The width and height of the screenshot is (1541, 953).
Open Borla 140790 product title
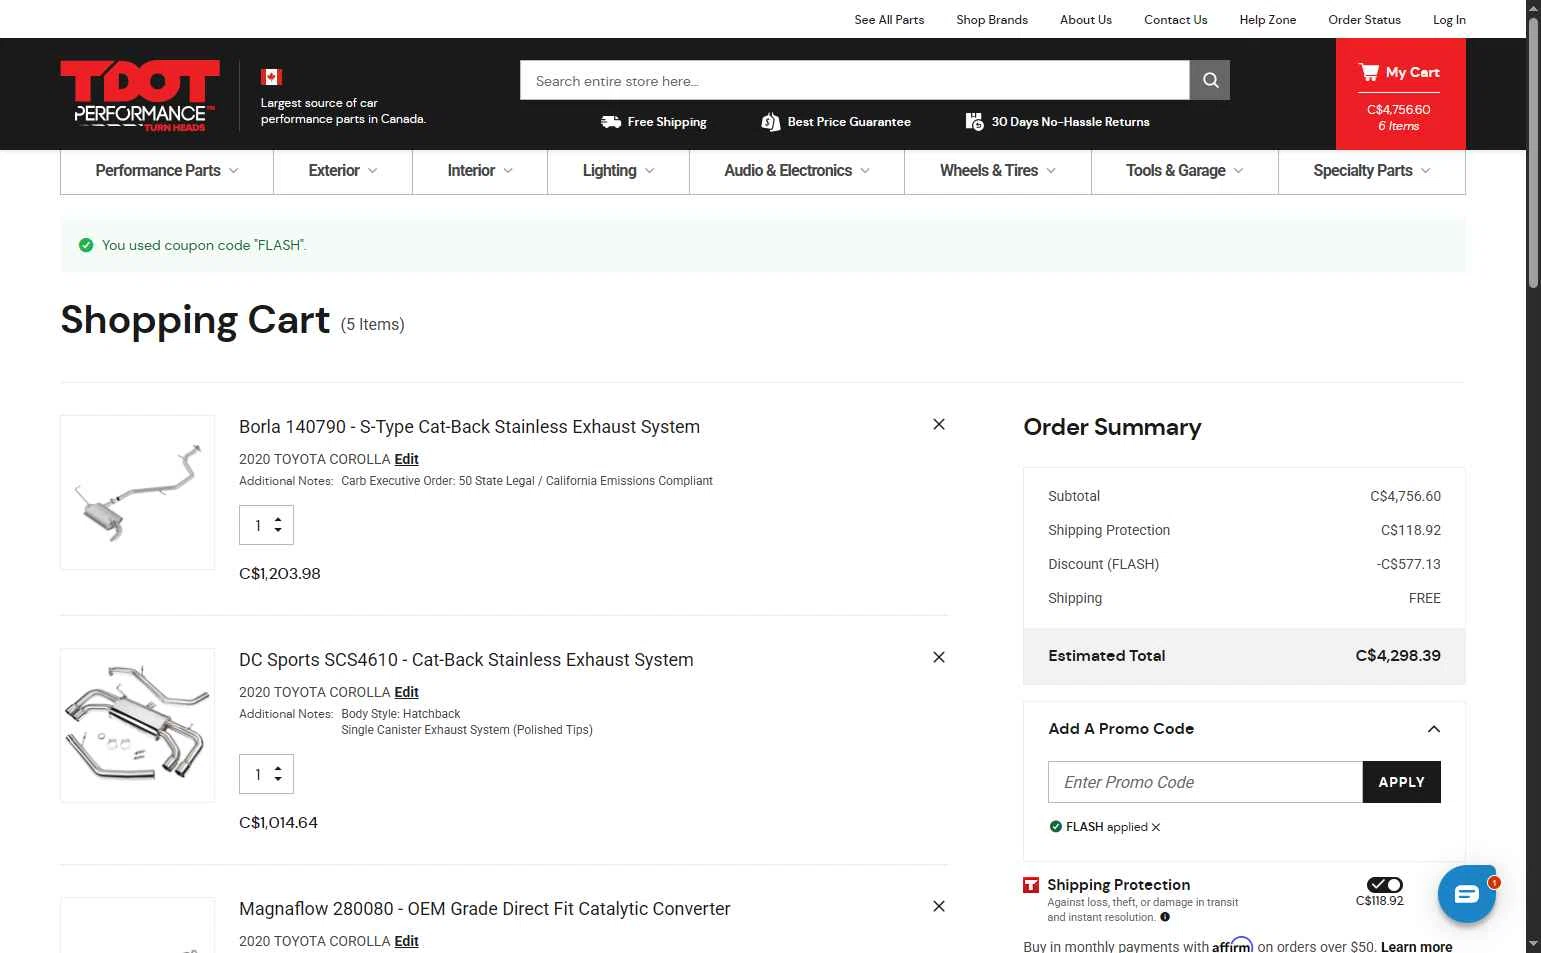coord(469,427)
